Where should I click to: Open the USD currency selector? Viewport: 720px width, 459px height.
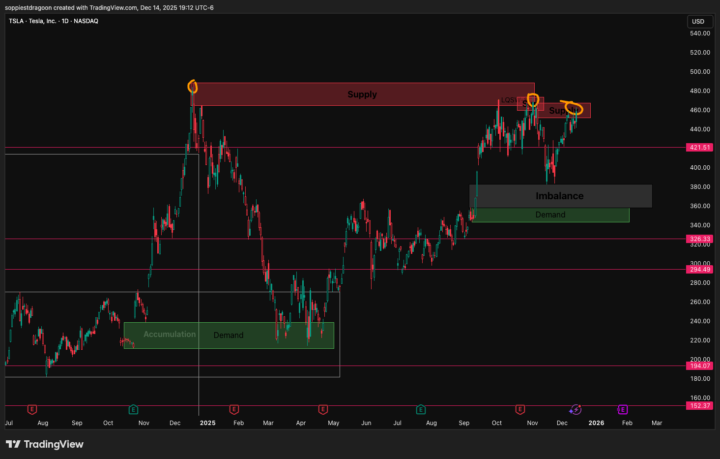698,22
